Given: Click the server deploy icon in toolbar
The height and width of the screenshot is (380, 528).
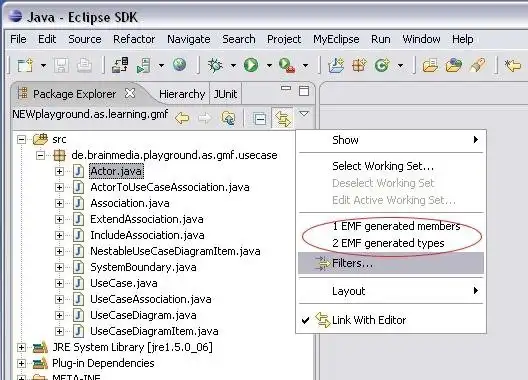Looking at the screenshot, I should point(120,65).
